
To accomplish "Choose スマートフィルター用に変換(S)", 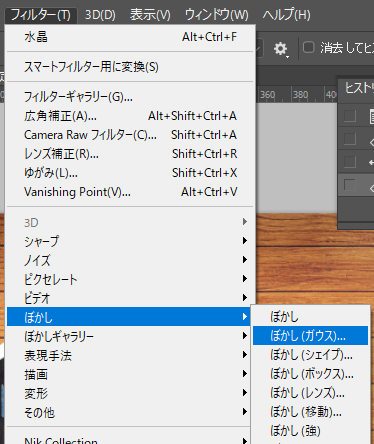I will click(x=130, y=67).
